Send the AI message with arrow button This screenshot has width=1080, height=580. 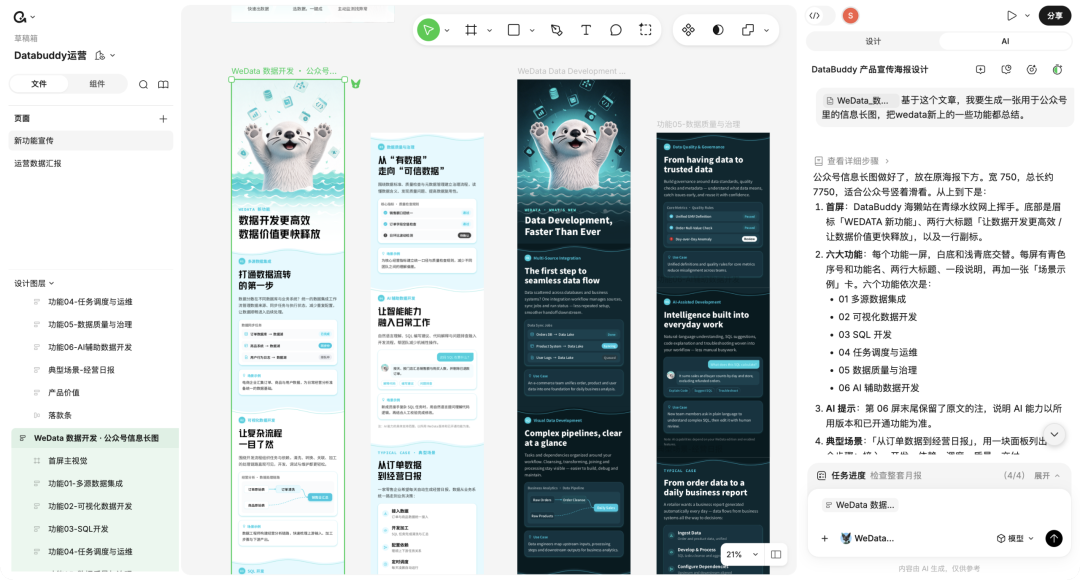1054,538
